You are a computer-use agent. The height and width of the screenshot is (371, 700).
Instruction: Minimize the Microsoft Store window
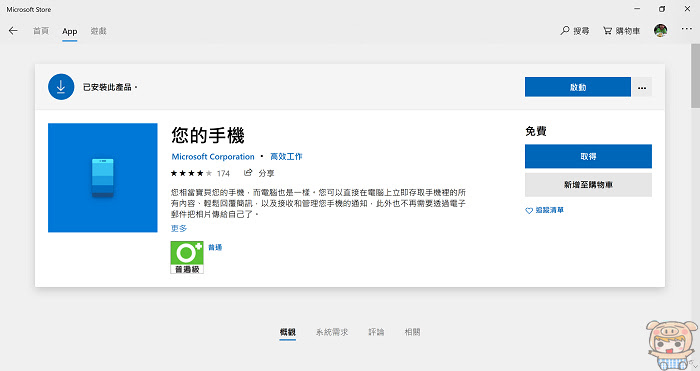(x=637, y=9)
